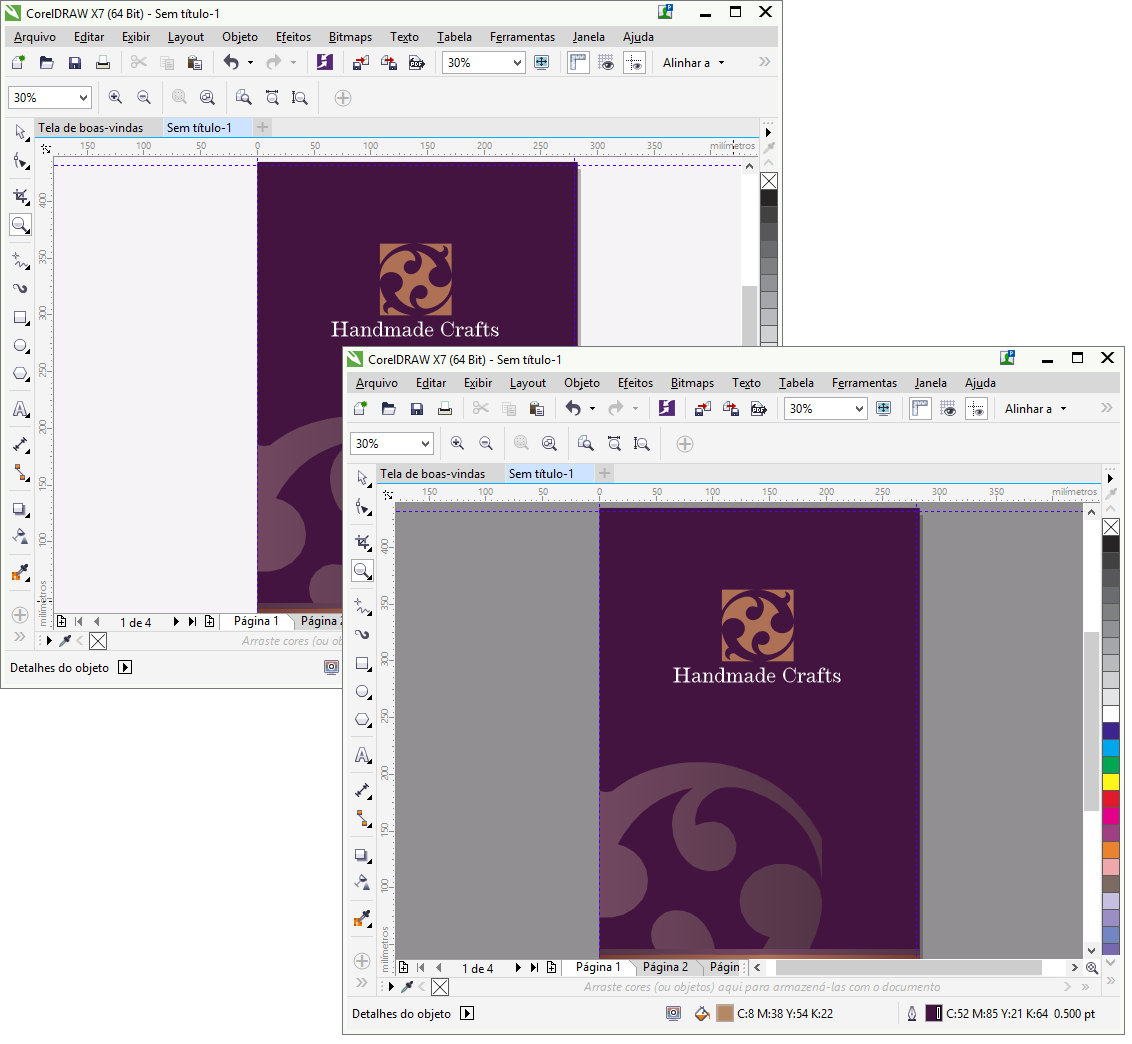Click the horizontal scrollbar in the front window

pos(908,967)
